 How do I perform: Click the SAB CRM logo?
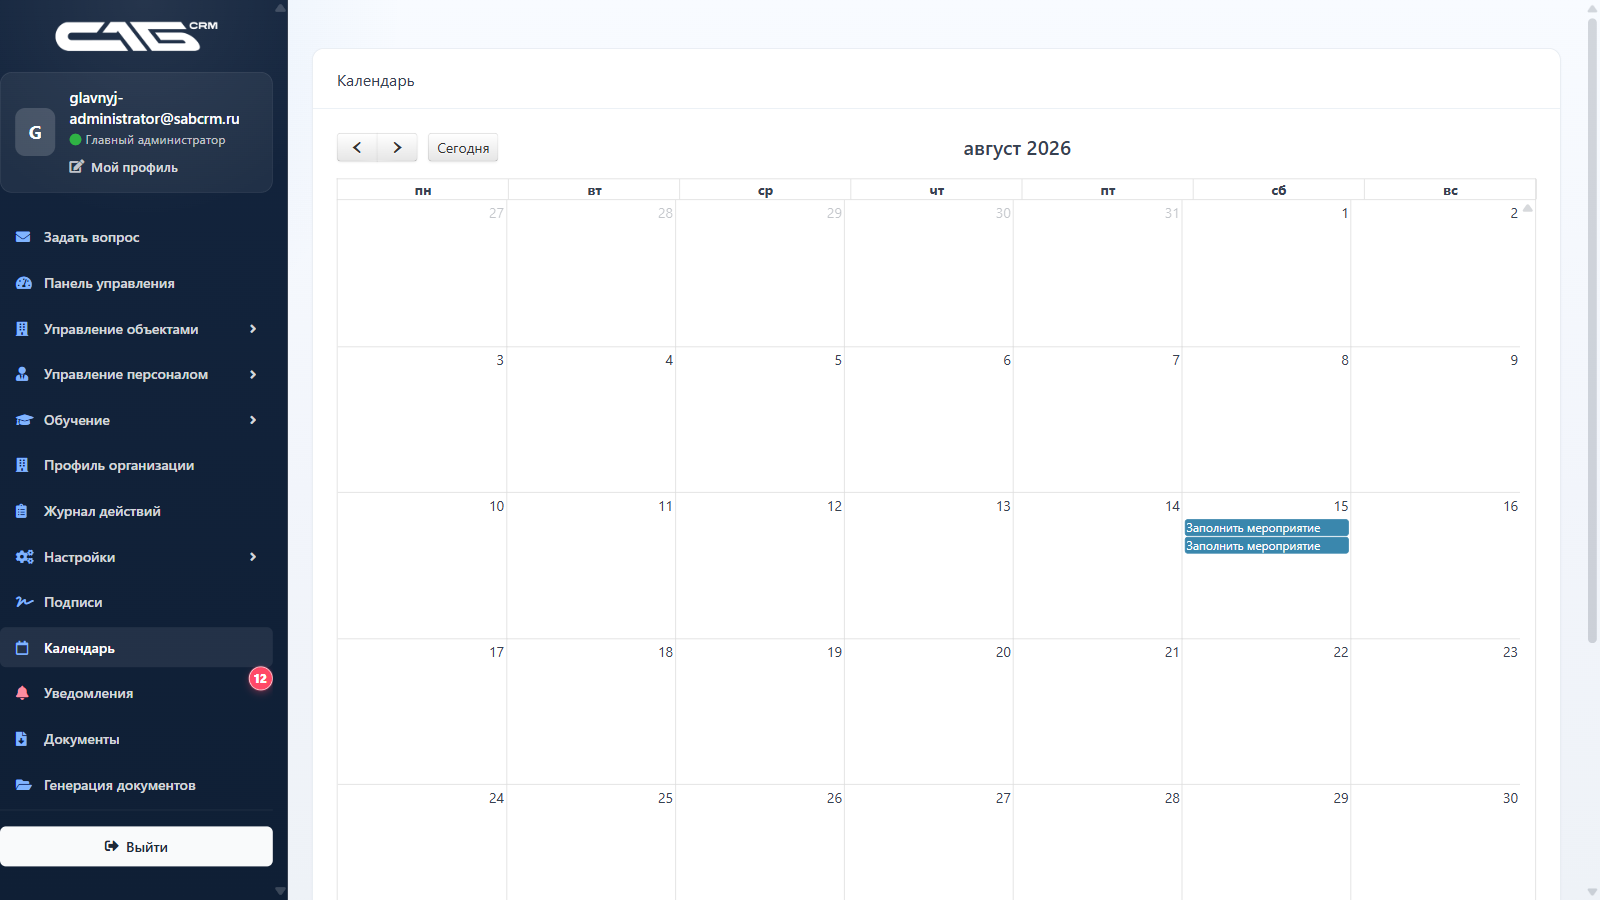[136, 35]
